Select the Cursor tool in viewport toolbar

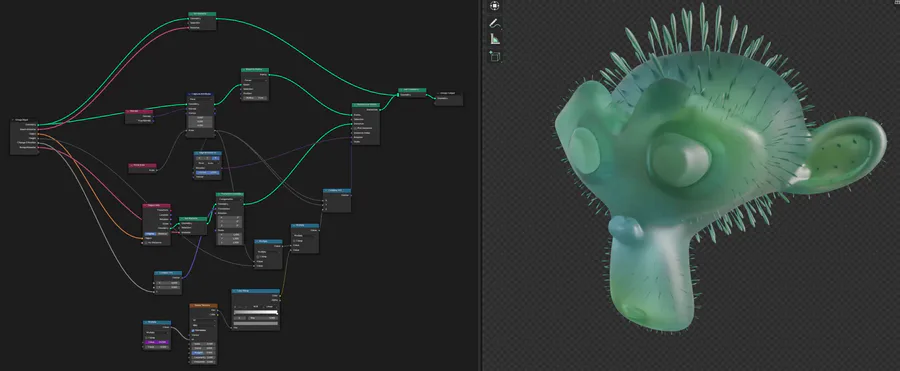coord(494,6)
